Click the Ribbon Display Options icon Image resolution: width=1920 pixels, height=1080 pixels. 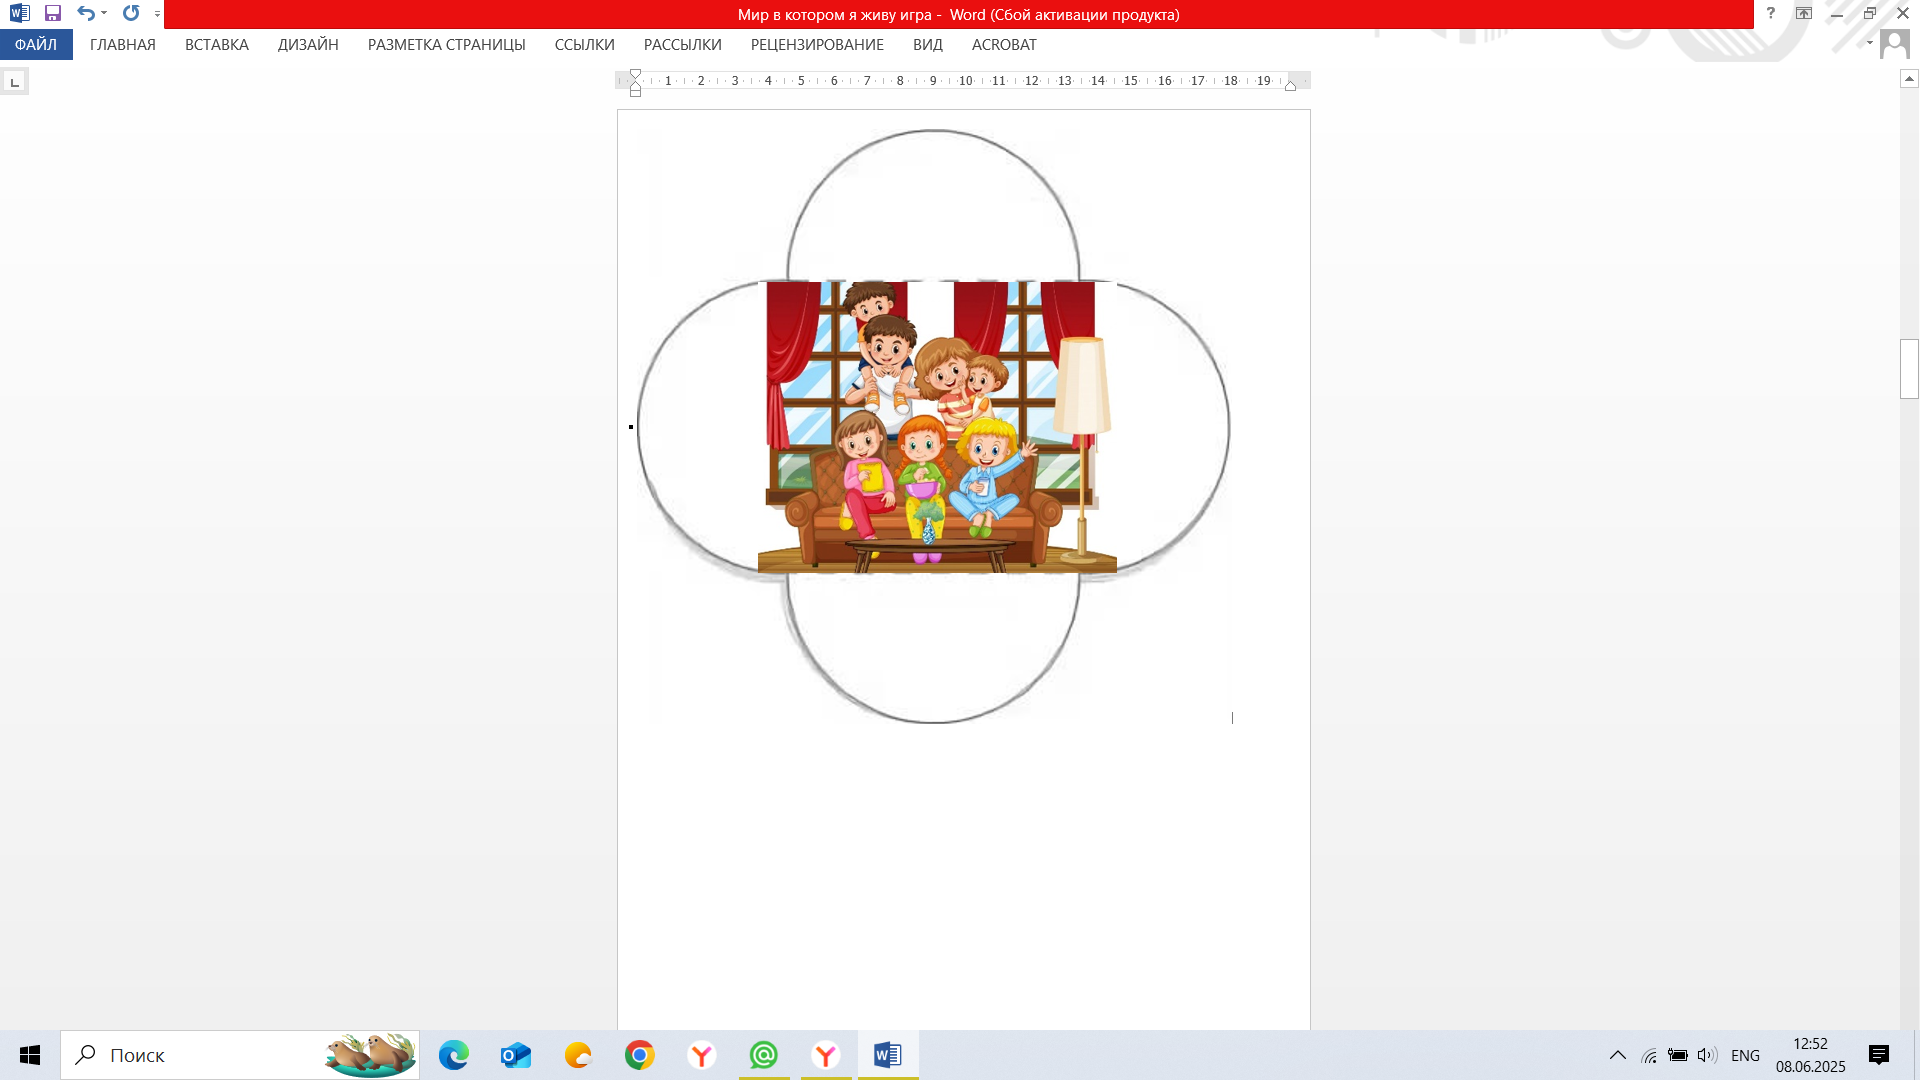(1803, 14)
